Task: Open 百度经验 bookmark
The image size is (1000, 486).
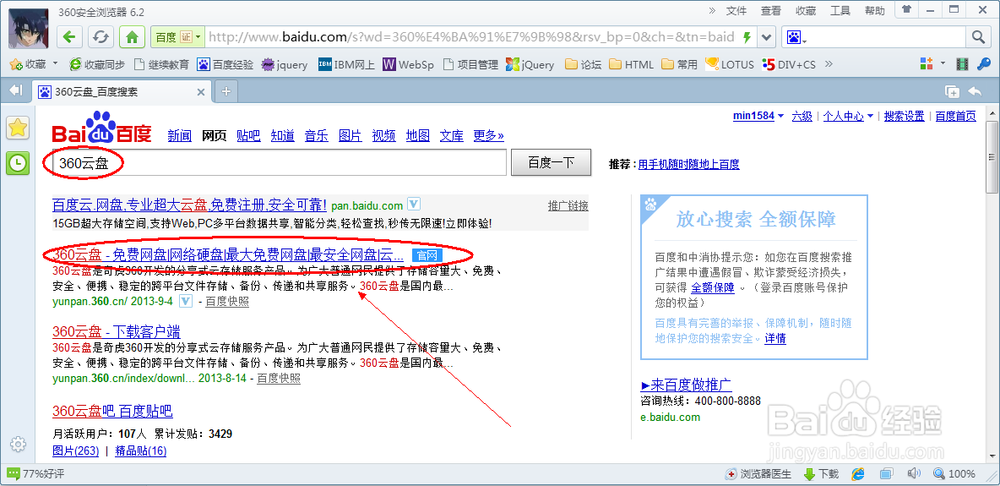Action: tap(225, 64)
